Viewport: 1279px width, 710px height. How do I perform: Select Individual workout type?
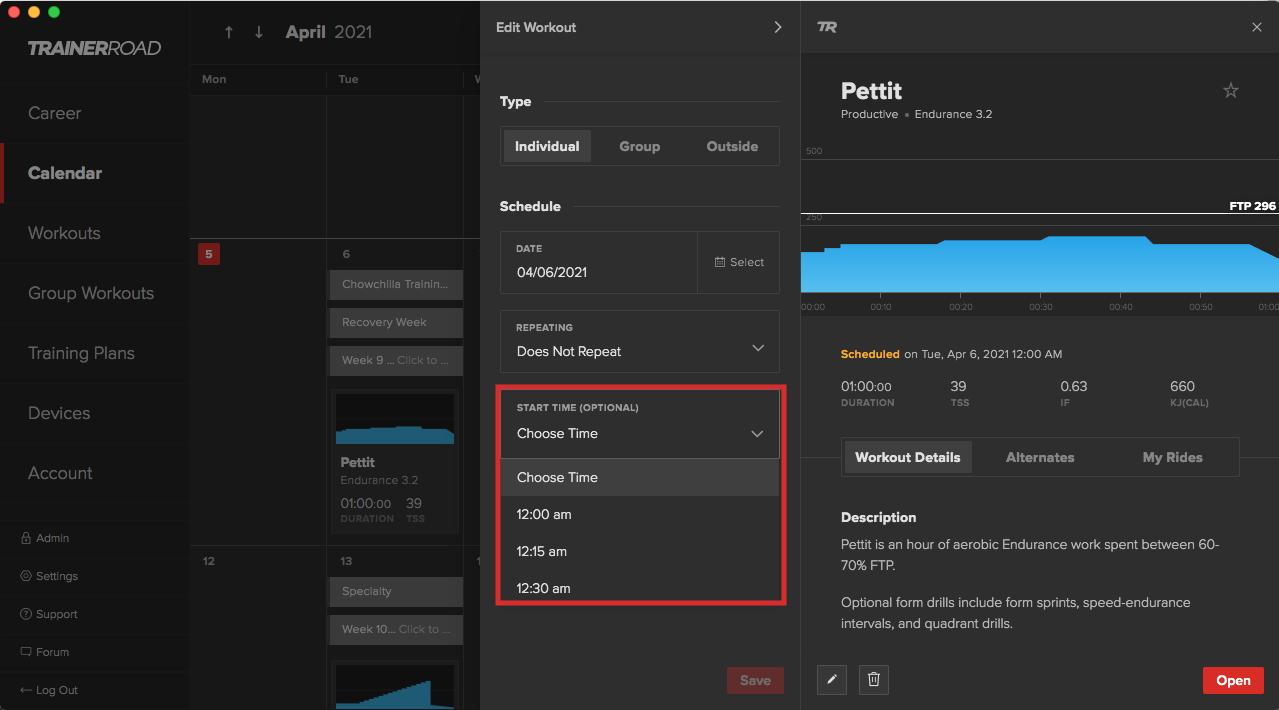pos(547,146)
